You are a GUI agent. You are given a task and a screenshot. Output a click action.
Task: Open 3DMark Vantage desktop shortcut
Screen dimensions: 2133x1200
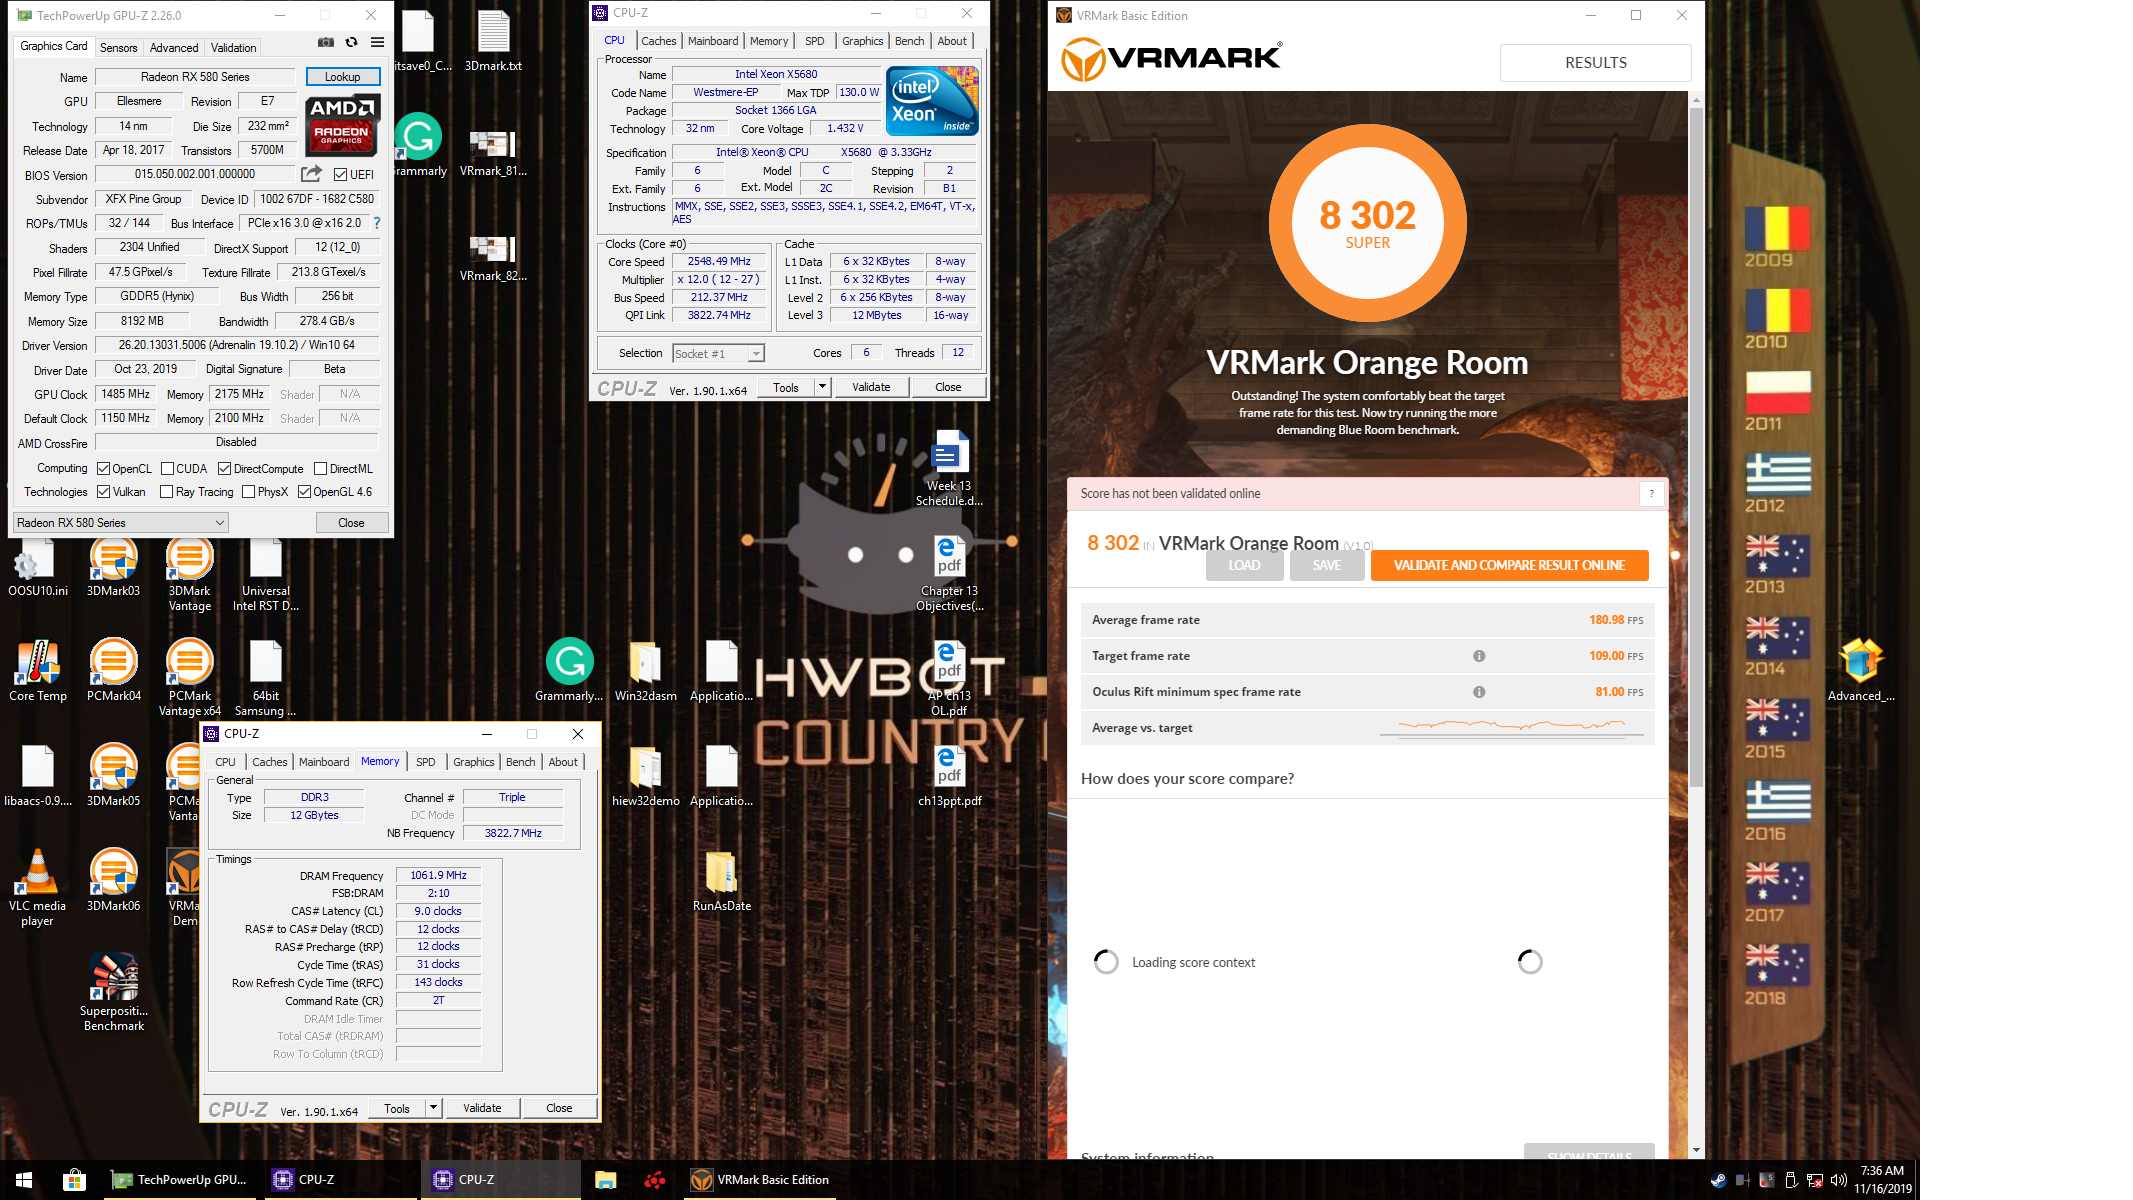pos(189,574)
